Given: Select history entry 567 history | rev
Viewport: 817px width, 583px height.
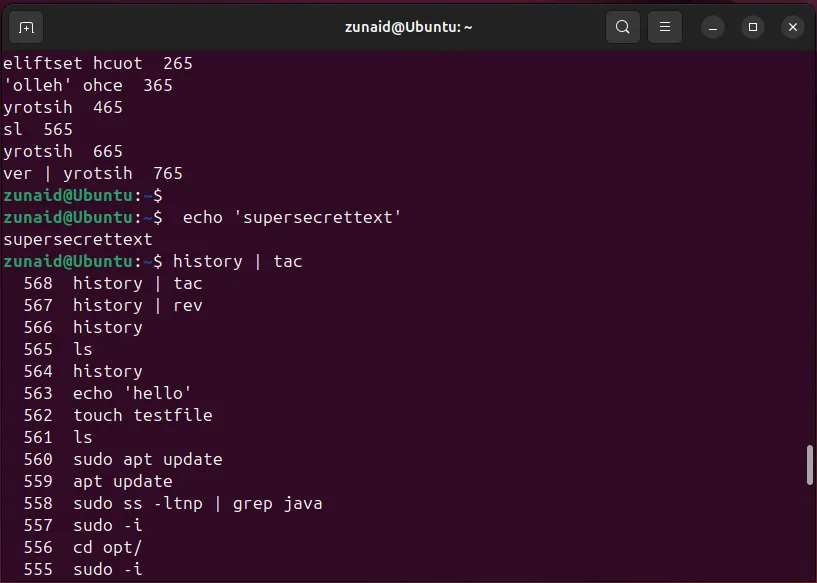Looking at the screenshot, I should click(x=137, y=305).
